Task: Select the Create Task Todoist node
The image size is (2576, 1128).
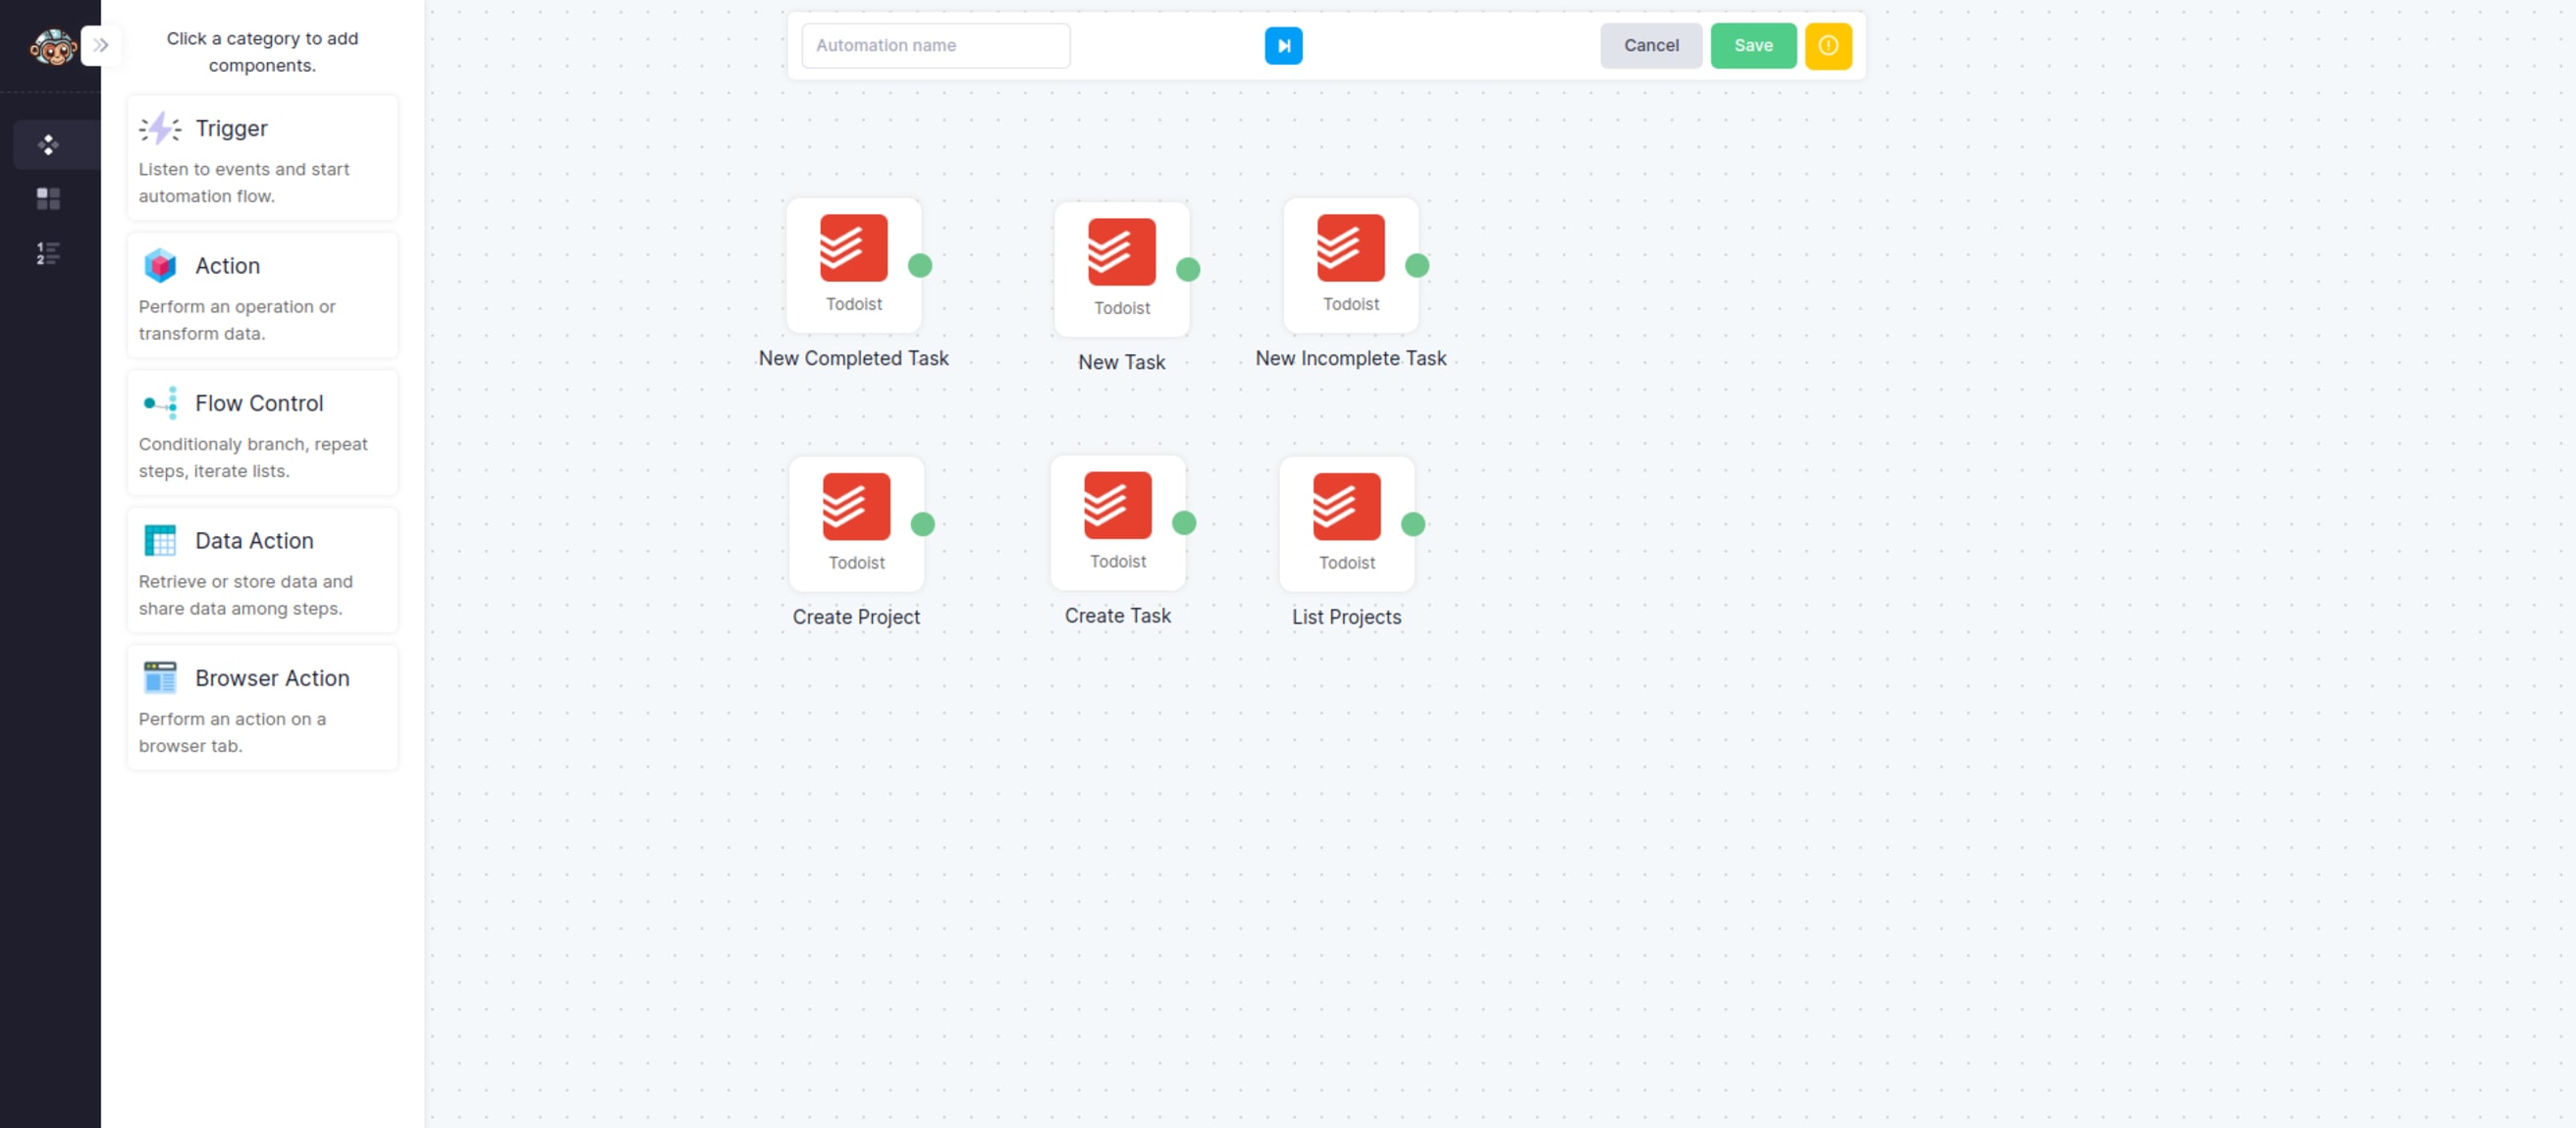Action: point(1118,523)
